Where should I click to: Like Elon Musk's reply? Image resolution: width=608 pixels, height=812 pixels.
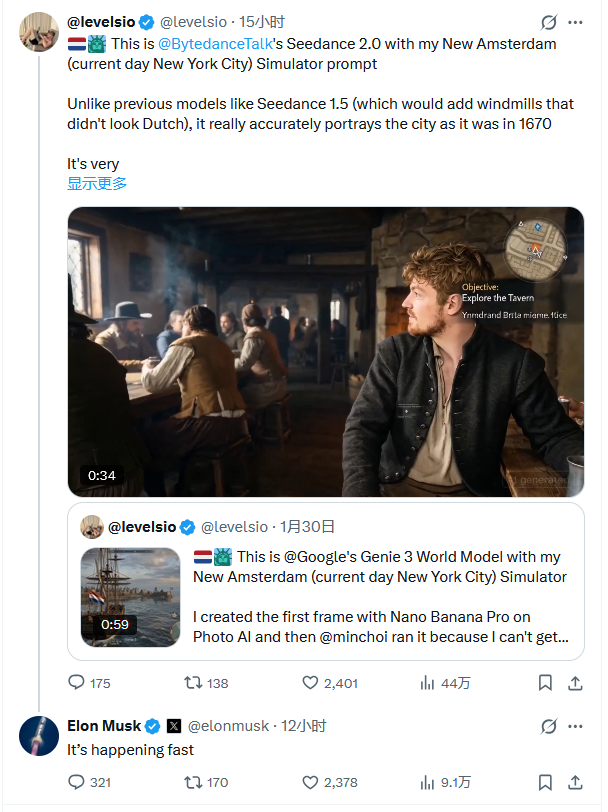[x=310, y=782]
